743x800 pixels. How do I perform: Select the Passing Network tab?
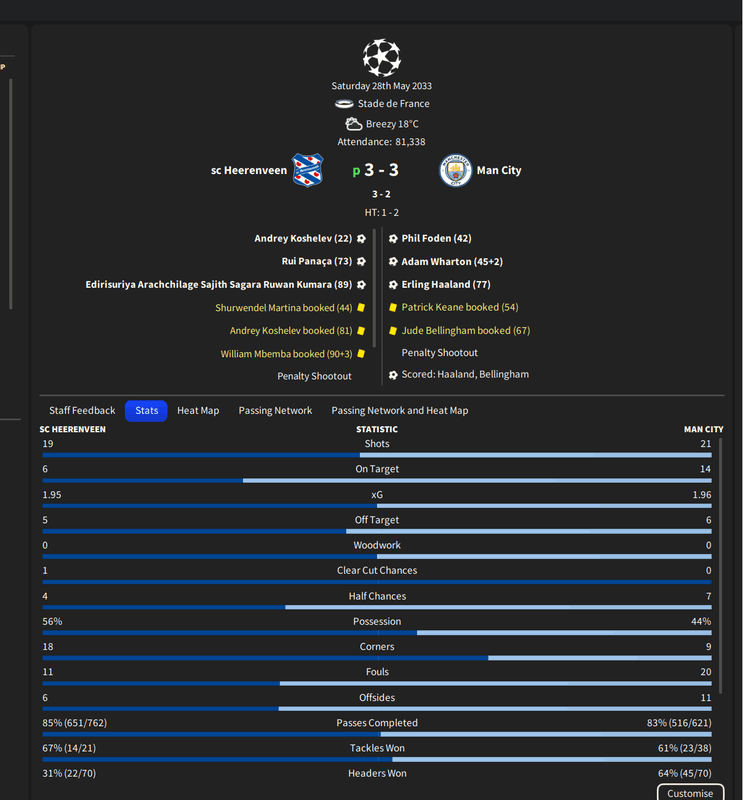(x=275, y=411)
